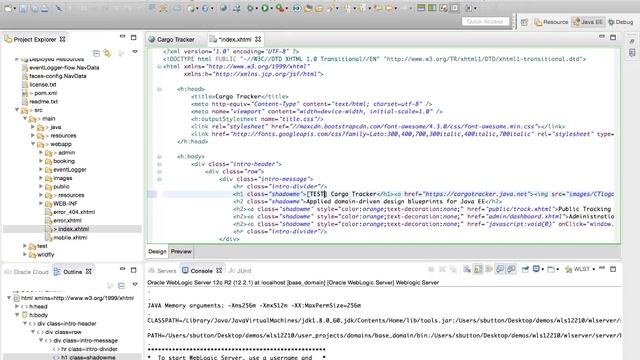Collapse the webapp folder node
The image size is (640, 360).
pyautogui.click(x=33, y=144)
